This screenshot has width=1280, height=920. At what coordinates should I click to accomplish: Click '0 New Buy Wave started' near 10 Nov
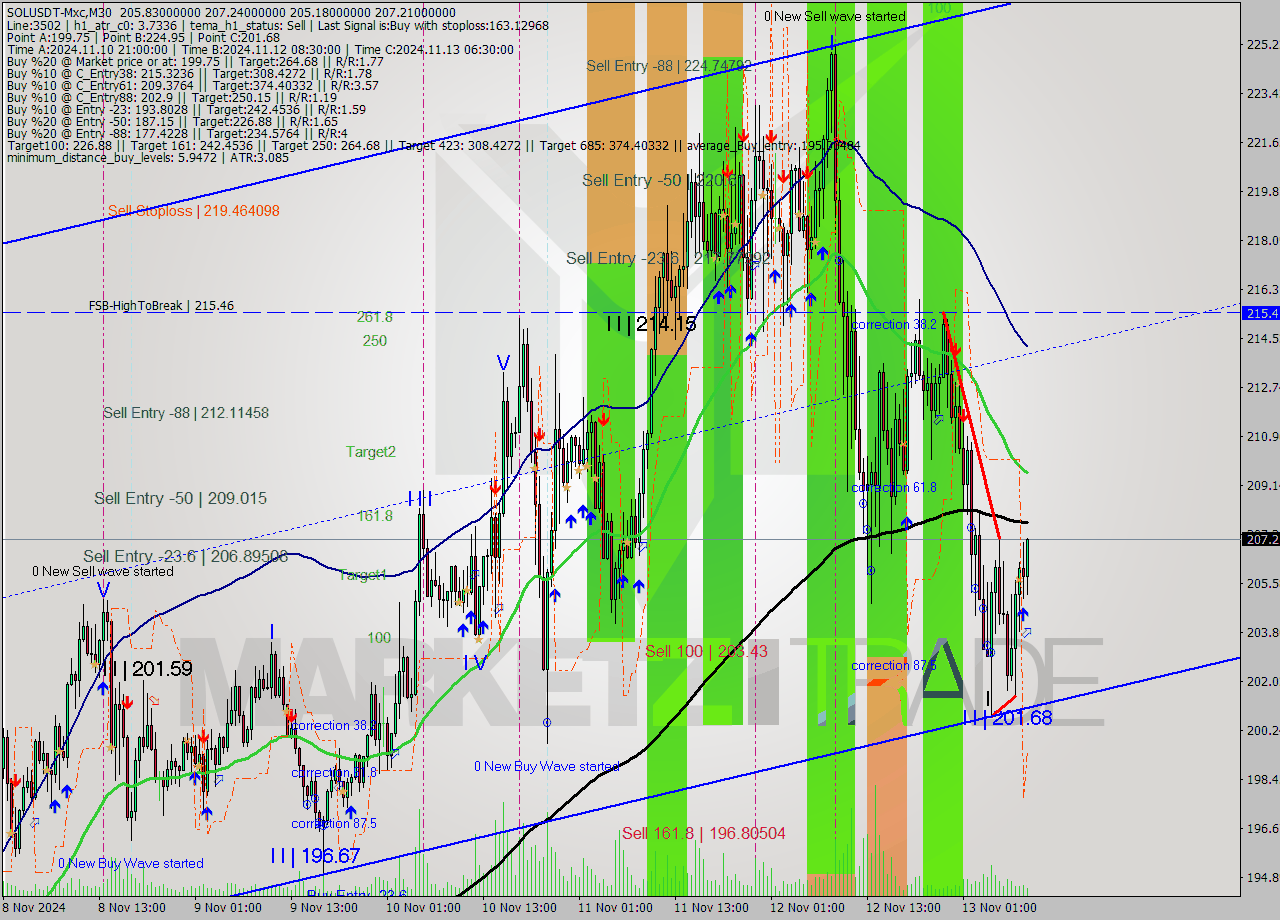(547, 767)
